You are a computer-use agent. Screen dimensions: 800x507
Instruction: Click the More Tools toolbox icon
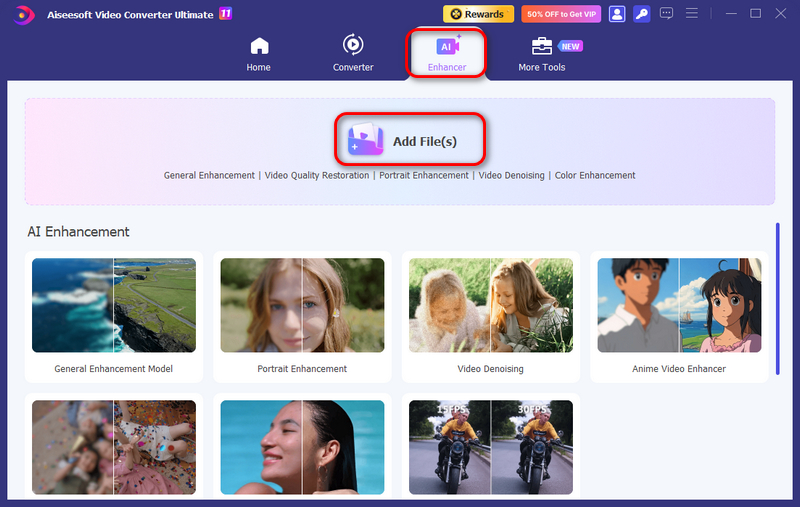point(542,46)
